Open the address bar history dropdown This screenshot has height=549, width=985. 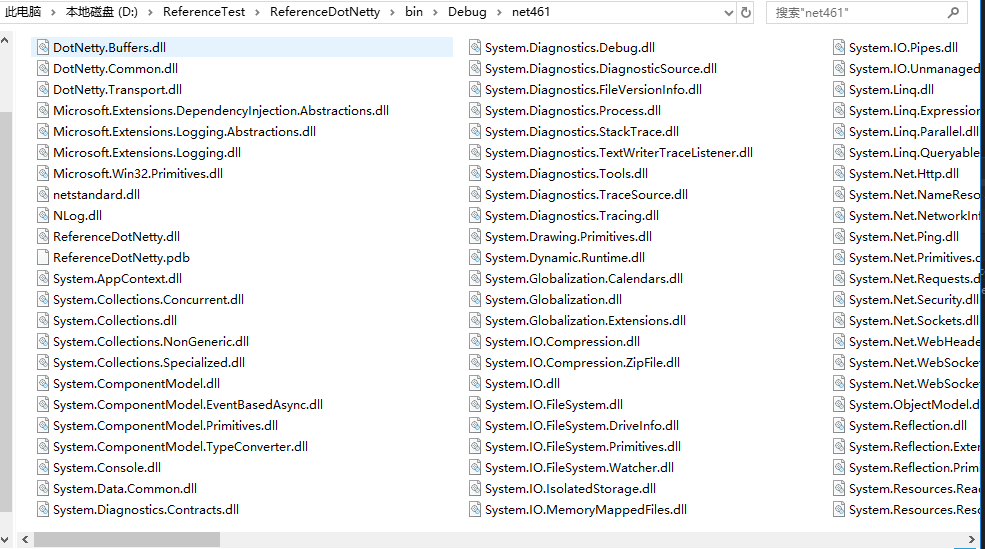729,13
